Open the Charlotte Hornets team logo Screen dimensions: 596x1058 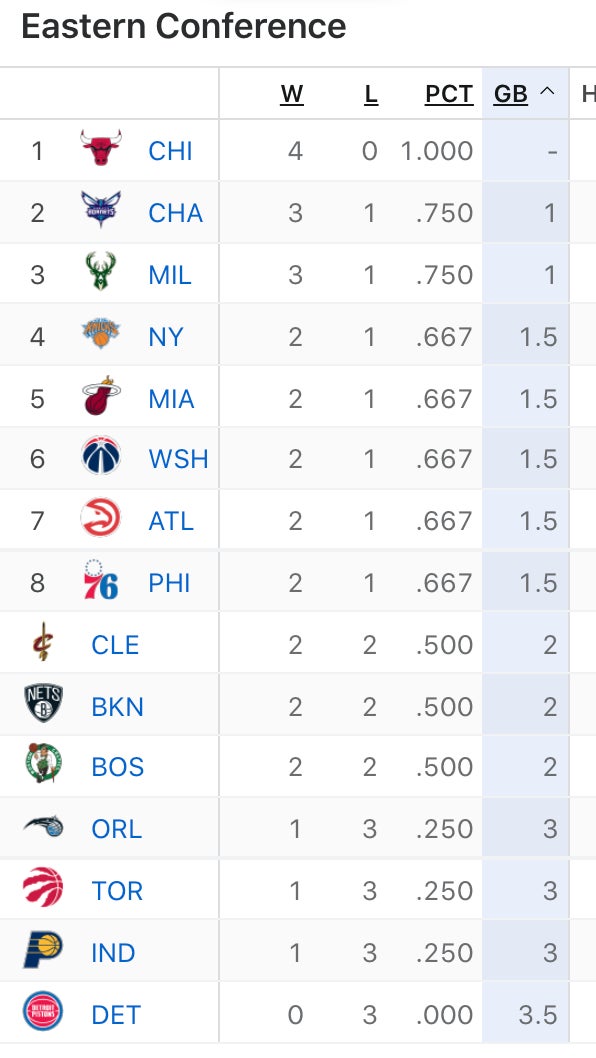(101, 210)
